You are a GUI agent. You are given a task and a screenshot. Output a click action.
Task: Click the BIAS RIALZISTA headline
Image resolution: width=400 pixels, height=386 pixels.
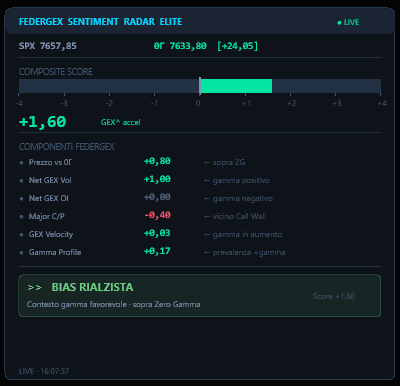92,287
